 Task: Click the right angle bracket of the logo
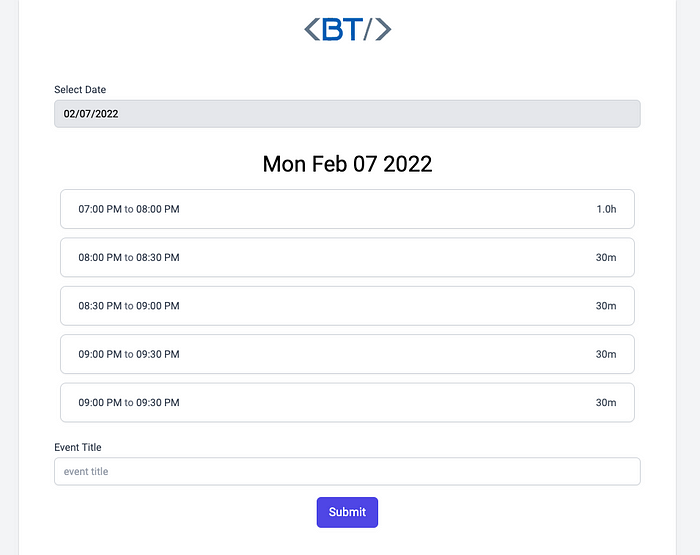[x=383, y=29]
